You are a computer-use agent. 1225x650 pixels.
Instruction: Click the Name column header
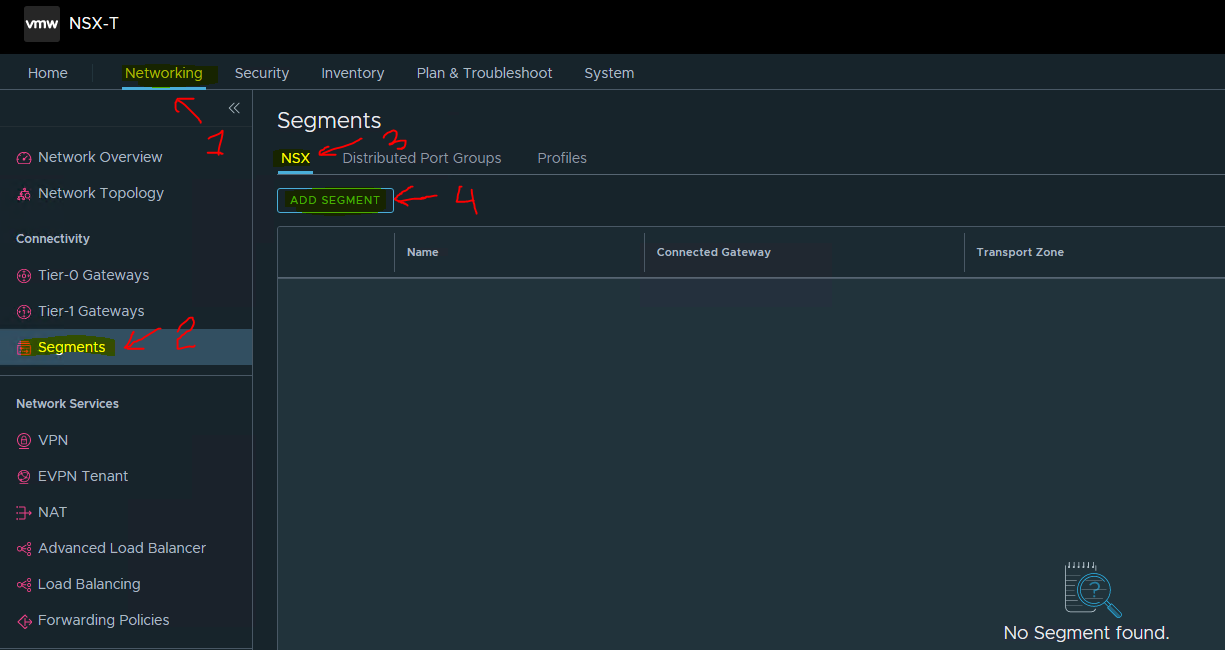[423, 252]
